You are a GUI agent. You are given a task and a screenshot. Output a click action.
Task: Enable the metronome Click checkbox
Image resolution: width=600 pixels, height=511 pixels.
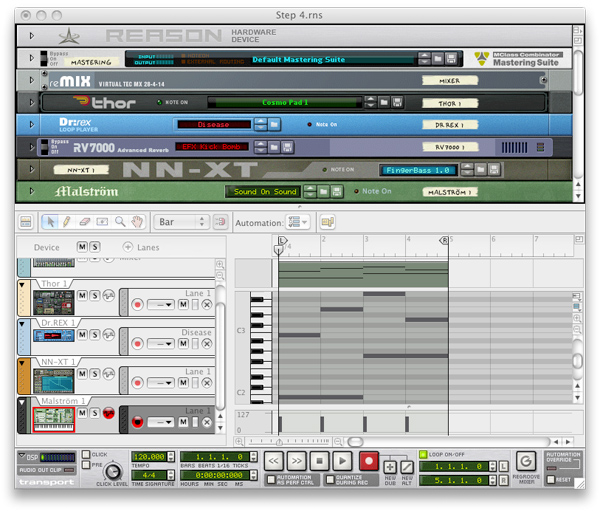pos(86,454)
